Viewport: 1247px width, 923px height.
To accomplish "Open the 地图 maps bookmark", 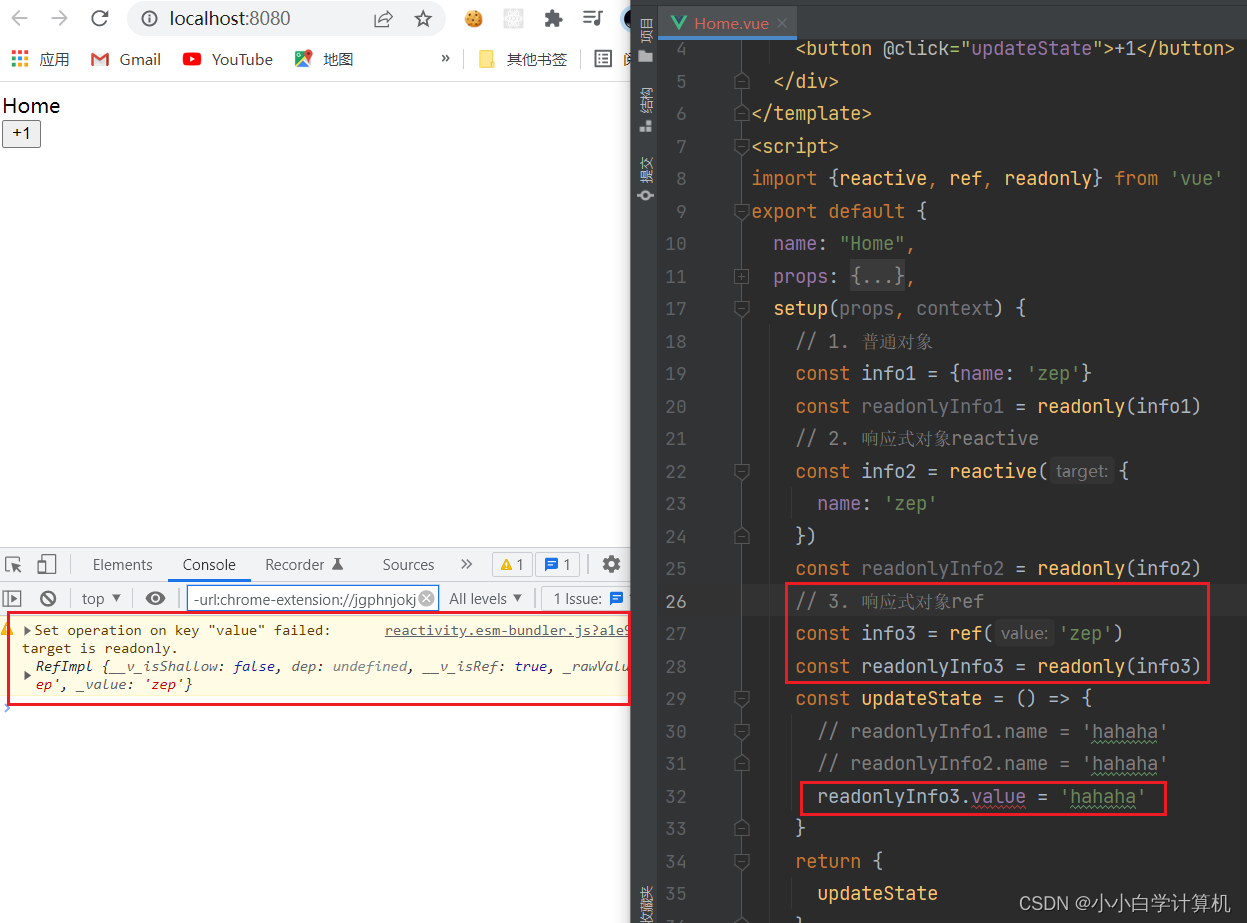I will pyautogui.click(x=324, y=59).
